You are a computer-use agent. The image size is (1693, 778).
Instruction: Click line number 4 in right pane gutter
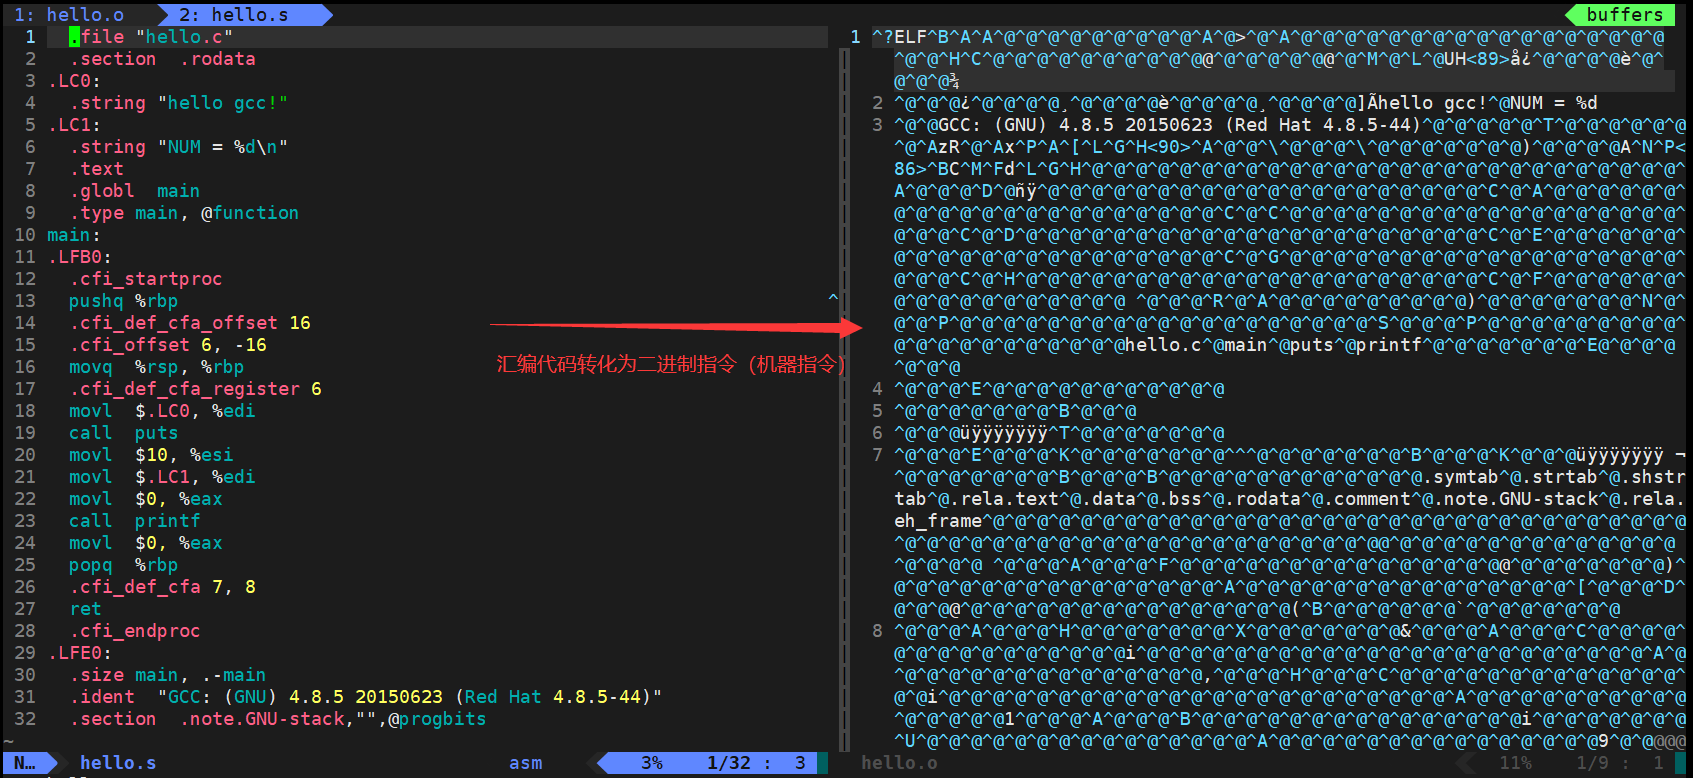877,389
